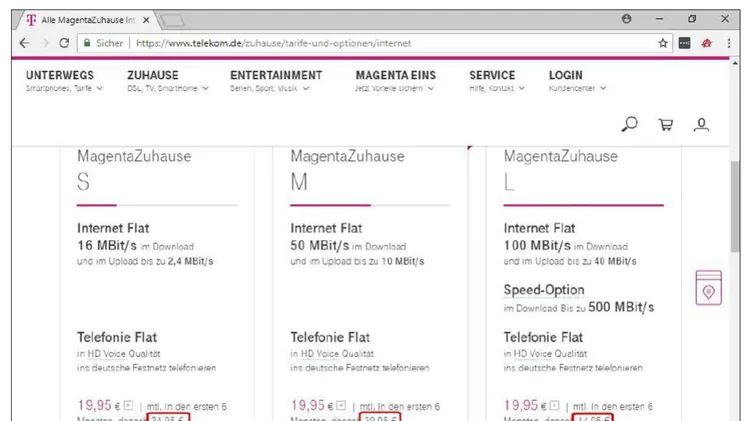Click Telefonie Flat heading in M card

pyautogui.click(x=330, y=337)
